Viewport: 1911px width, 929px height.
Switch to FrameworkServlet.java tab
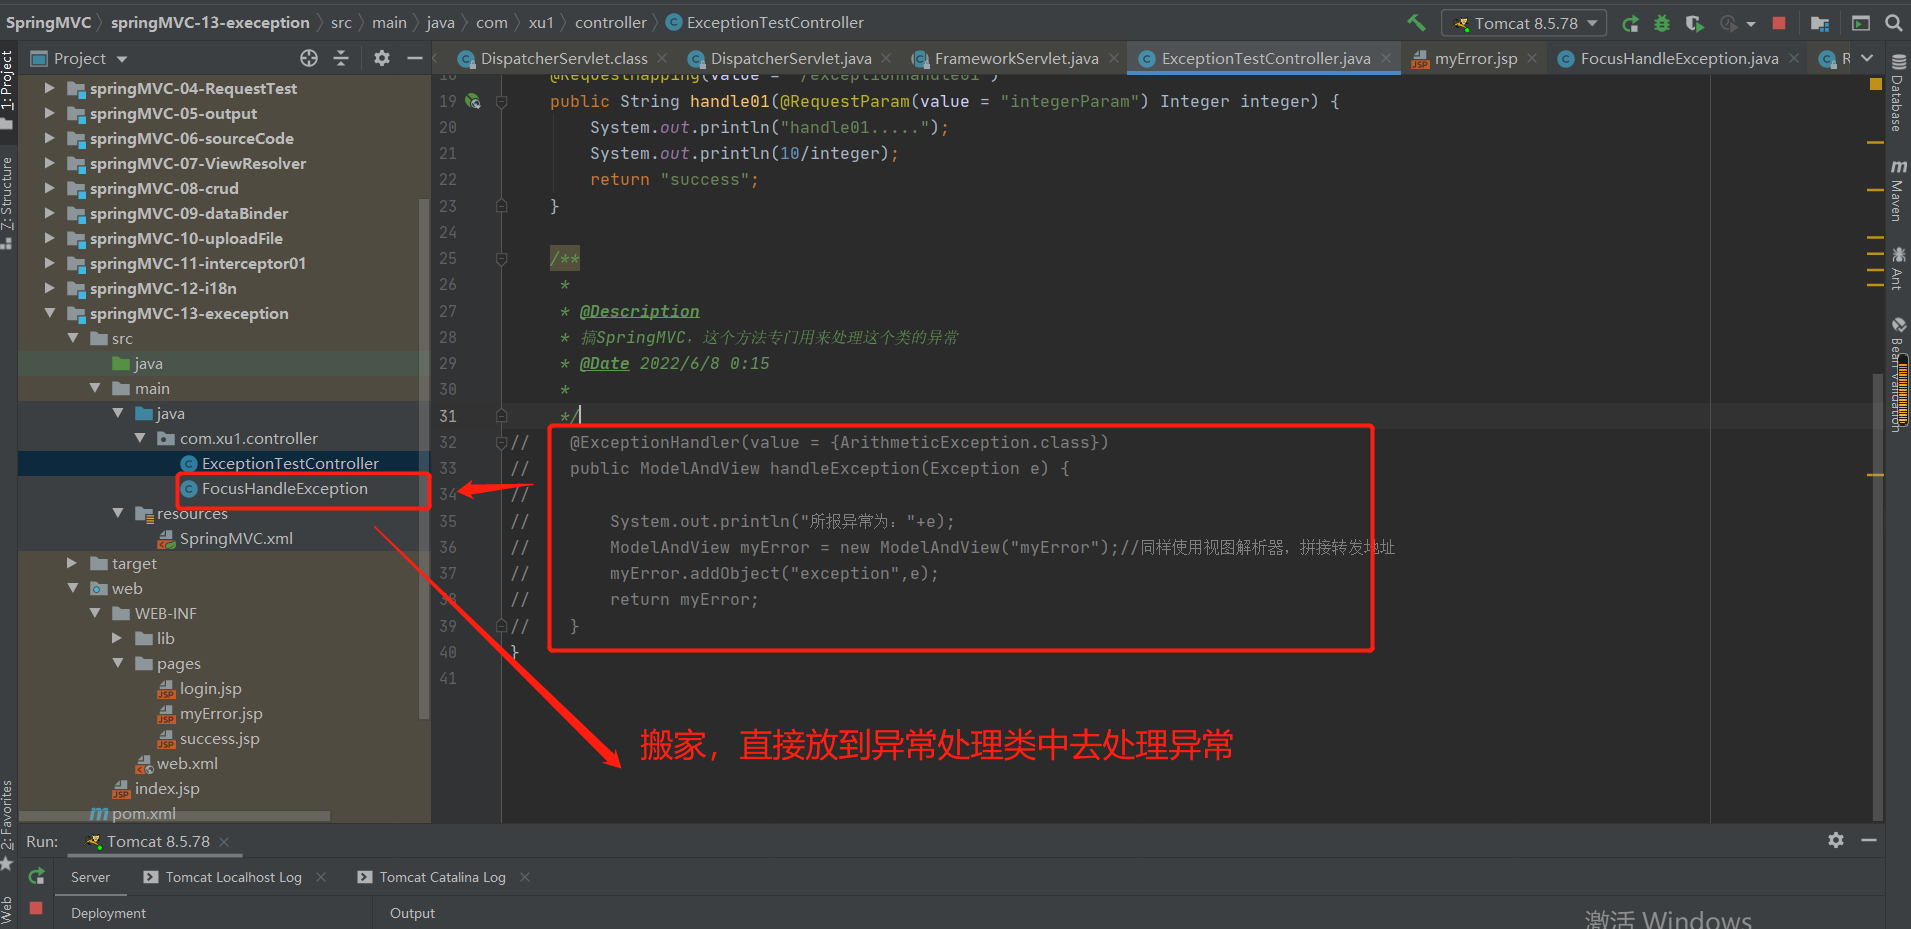[1015, 59]
